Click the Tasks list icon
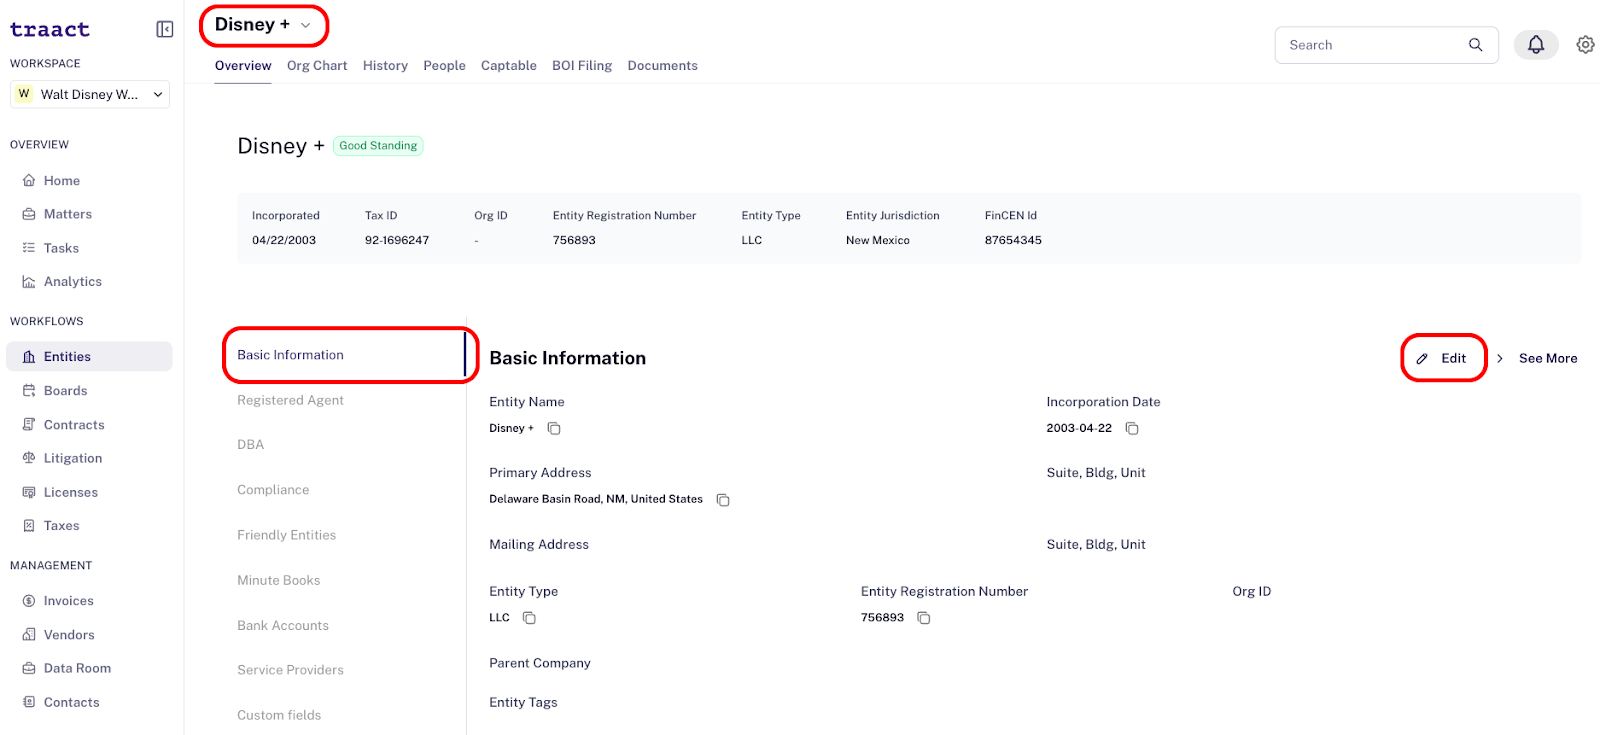This screenshot has height=735, width=1600. [29, 248]
